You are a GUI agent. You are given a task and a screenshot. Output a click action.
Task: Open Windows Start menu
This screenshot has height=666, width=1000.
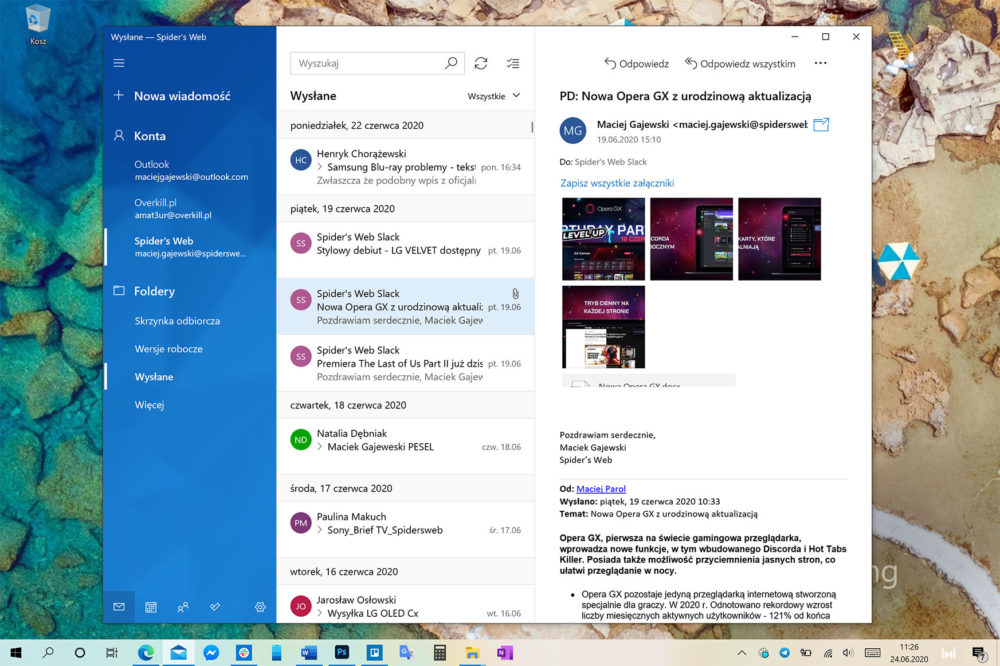[16, 653]
